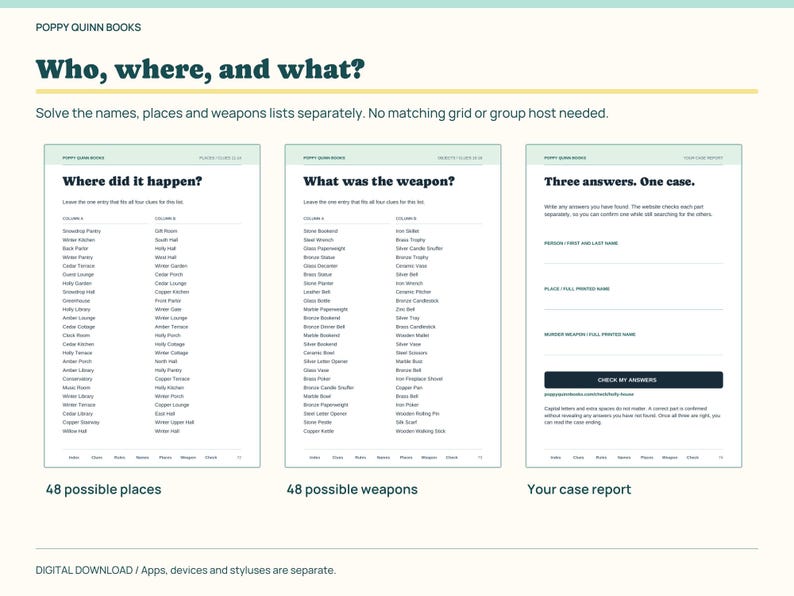Select 'Music Room' in the places list
The width and height of the screenshot is (794, 596).
(76, 387)
